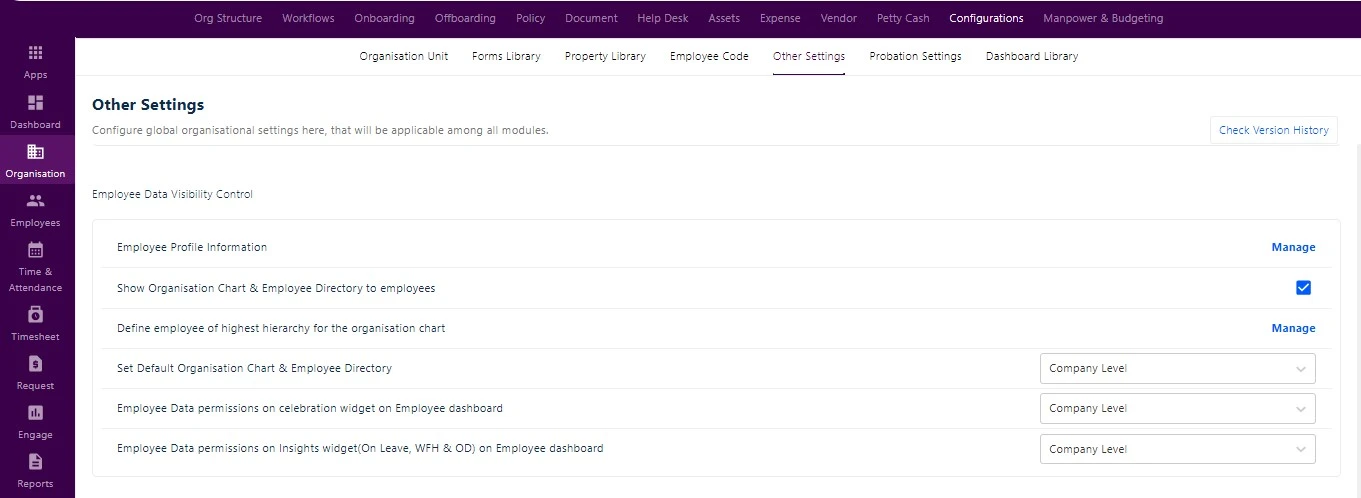
Task: Click the Check Version History button
Action: (1273, 130)
